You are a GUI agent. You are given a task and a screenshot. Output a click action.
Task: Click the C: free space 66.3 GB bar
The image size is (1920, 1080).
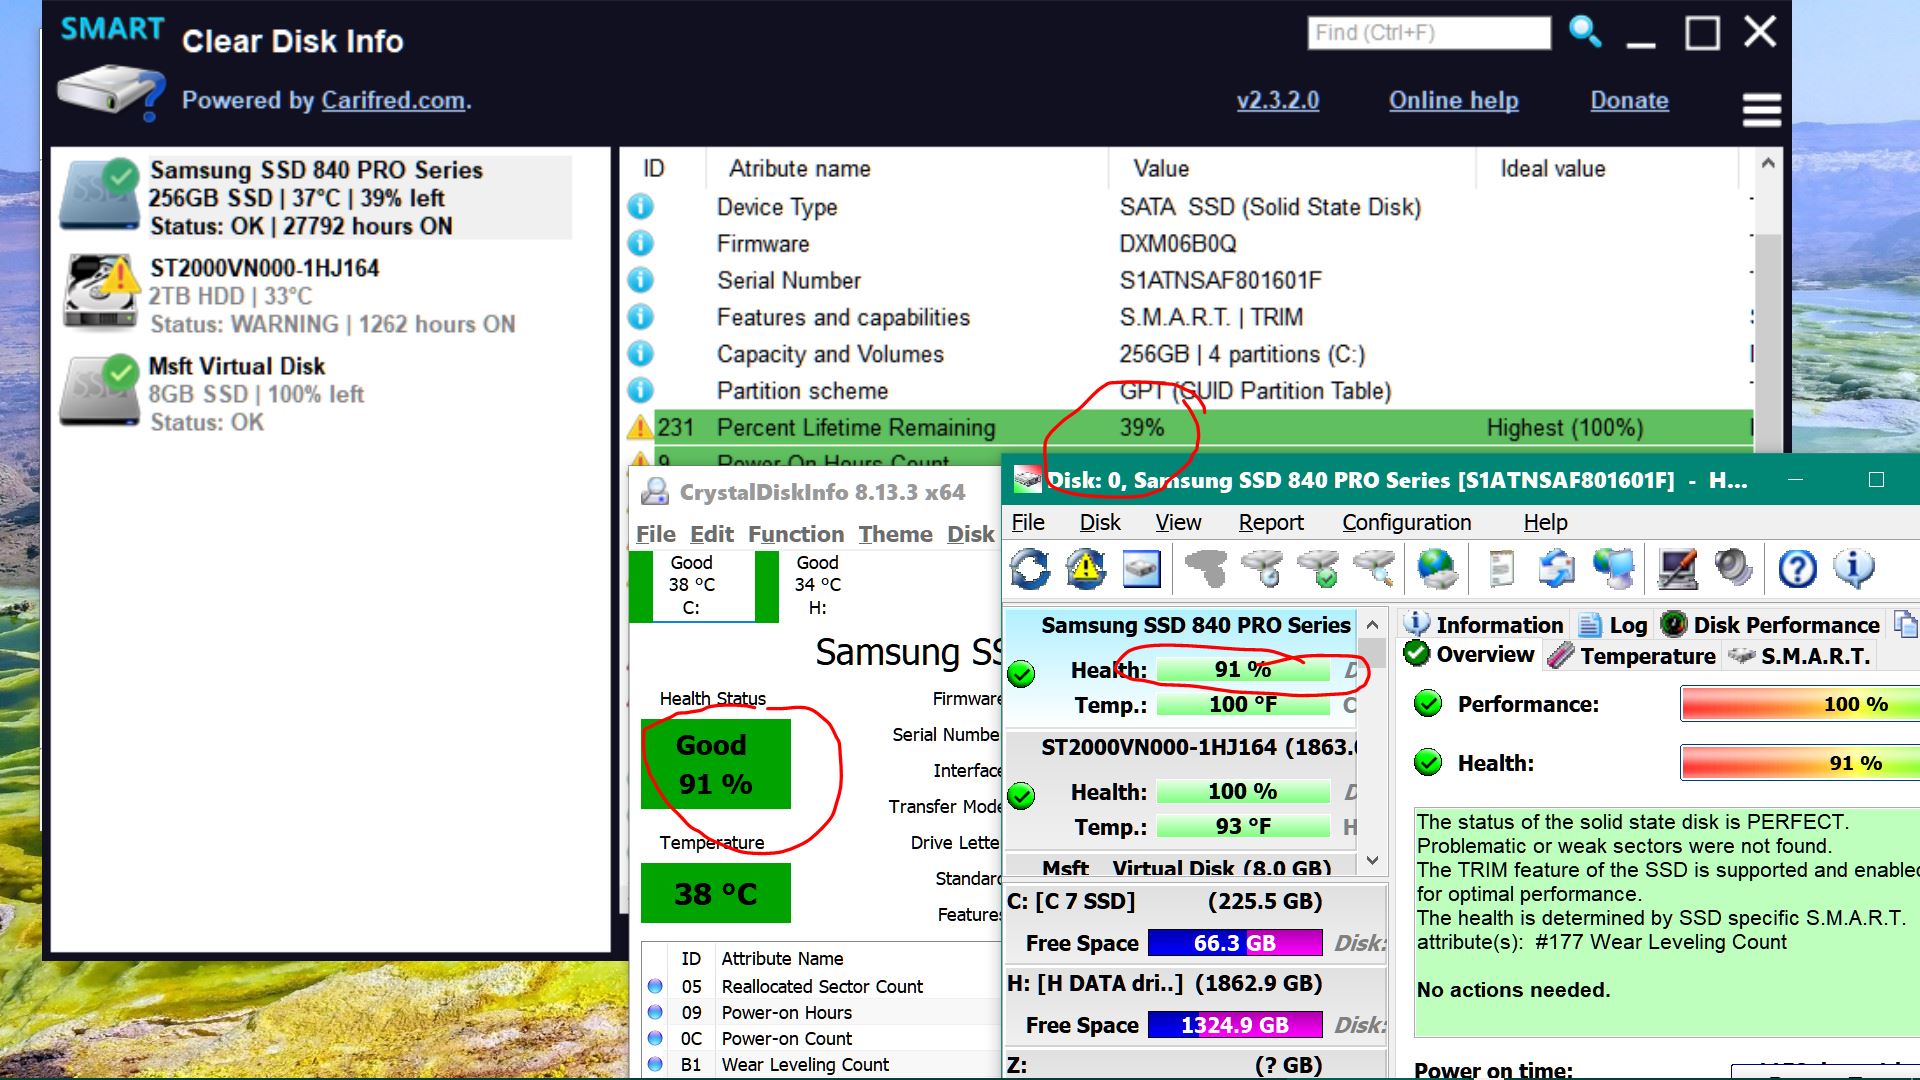1235,943
